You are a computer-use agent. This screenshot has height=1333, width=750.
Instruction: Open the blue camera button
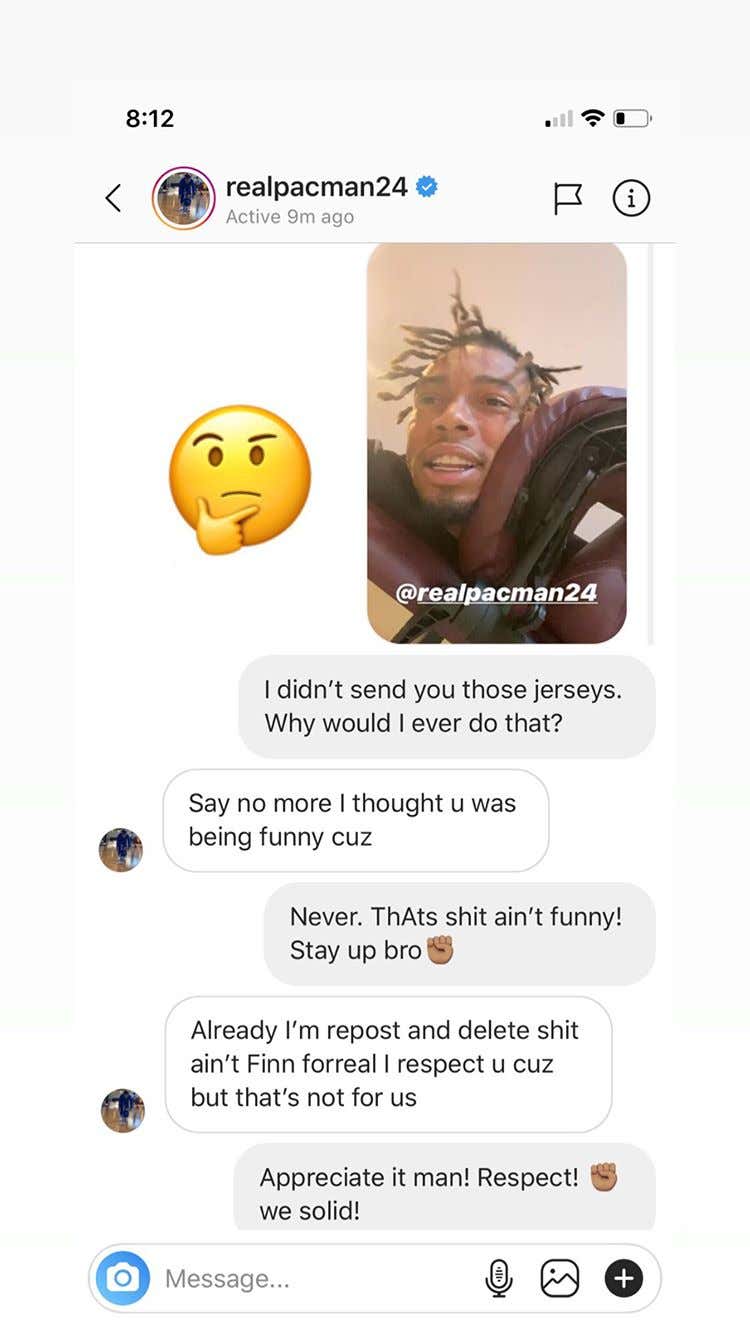(x=123, y=1278)
